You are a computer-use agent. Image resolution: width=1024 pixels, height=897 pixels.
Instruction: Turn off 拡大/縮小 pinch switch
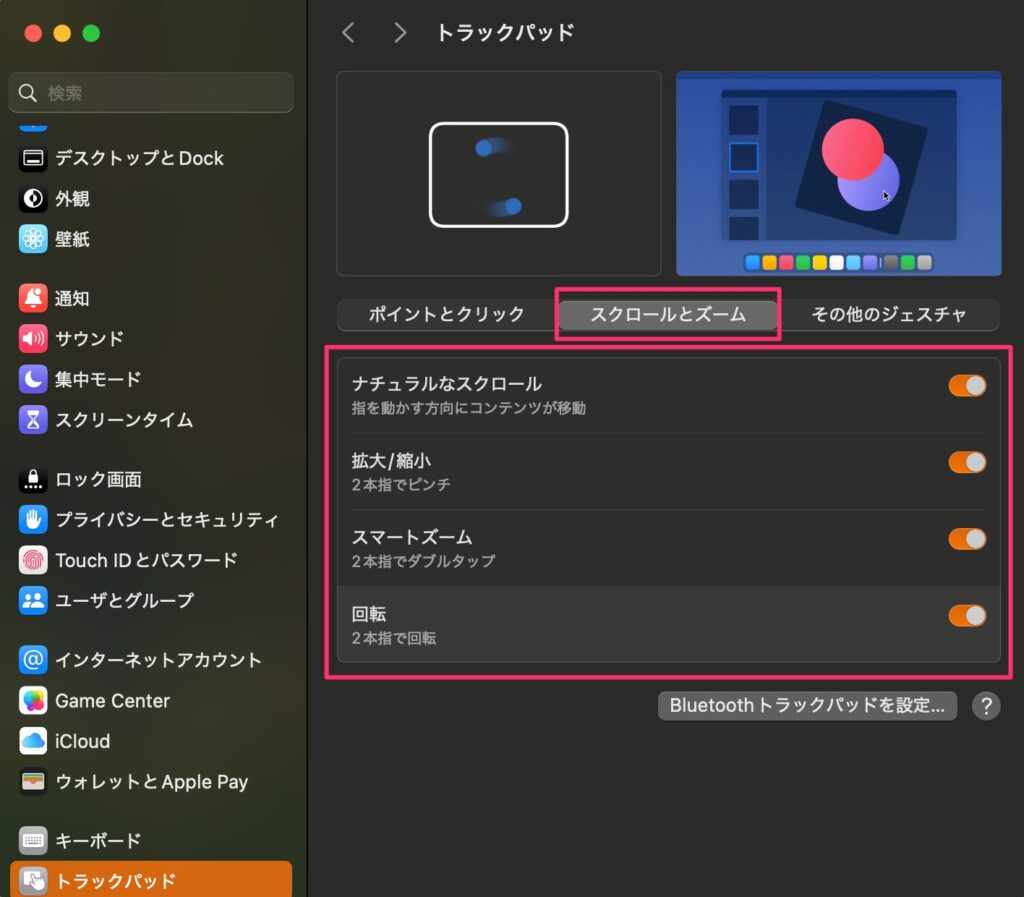[x=966, y=463]
